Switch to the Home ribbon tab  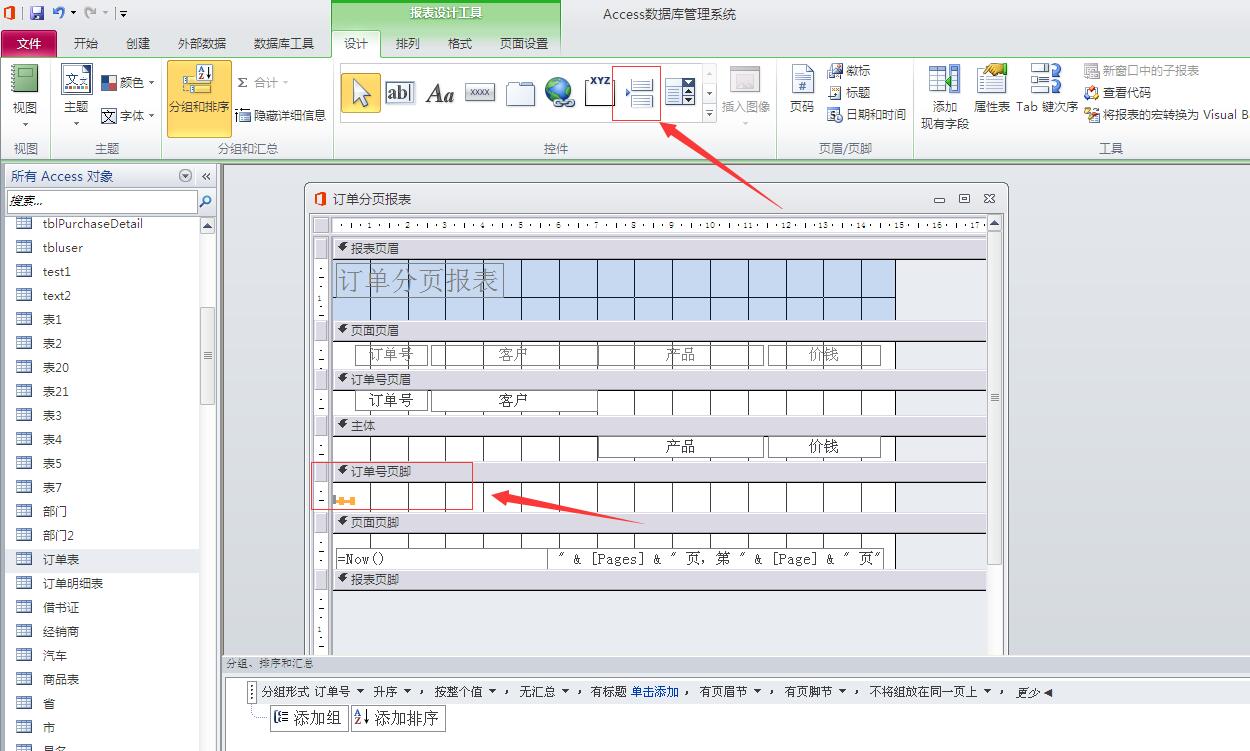coord(86,43)
